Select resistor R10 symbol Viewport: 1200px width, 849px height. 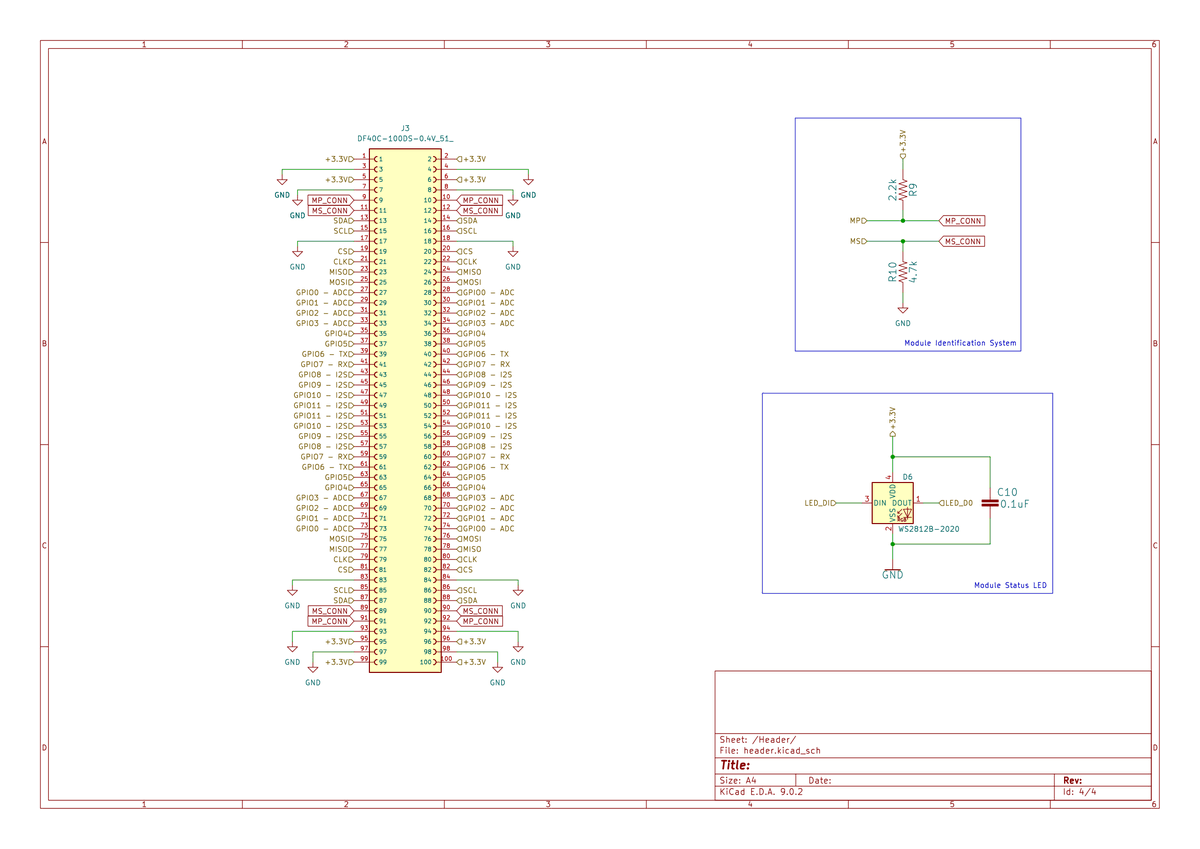pos(903,272)
